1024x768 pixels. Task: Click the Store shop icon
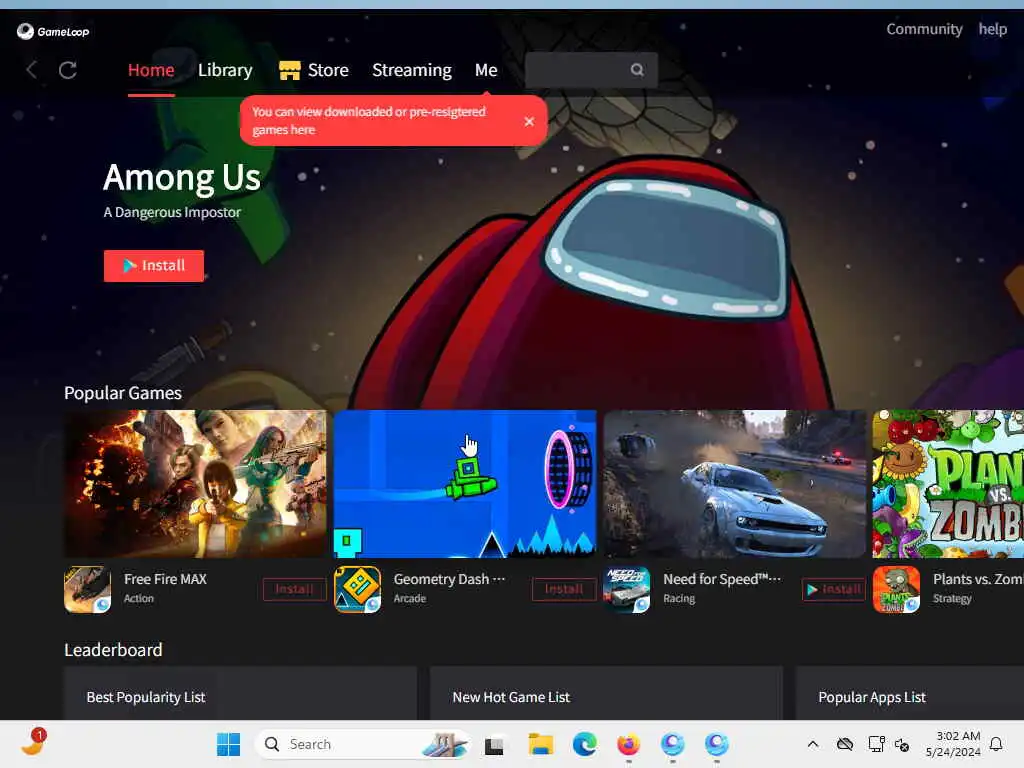(289, 70)
